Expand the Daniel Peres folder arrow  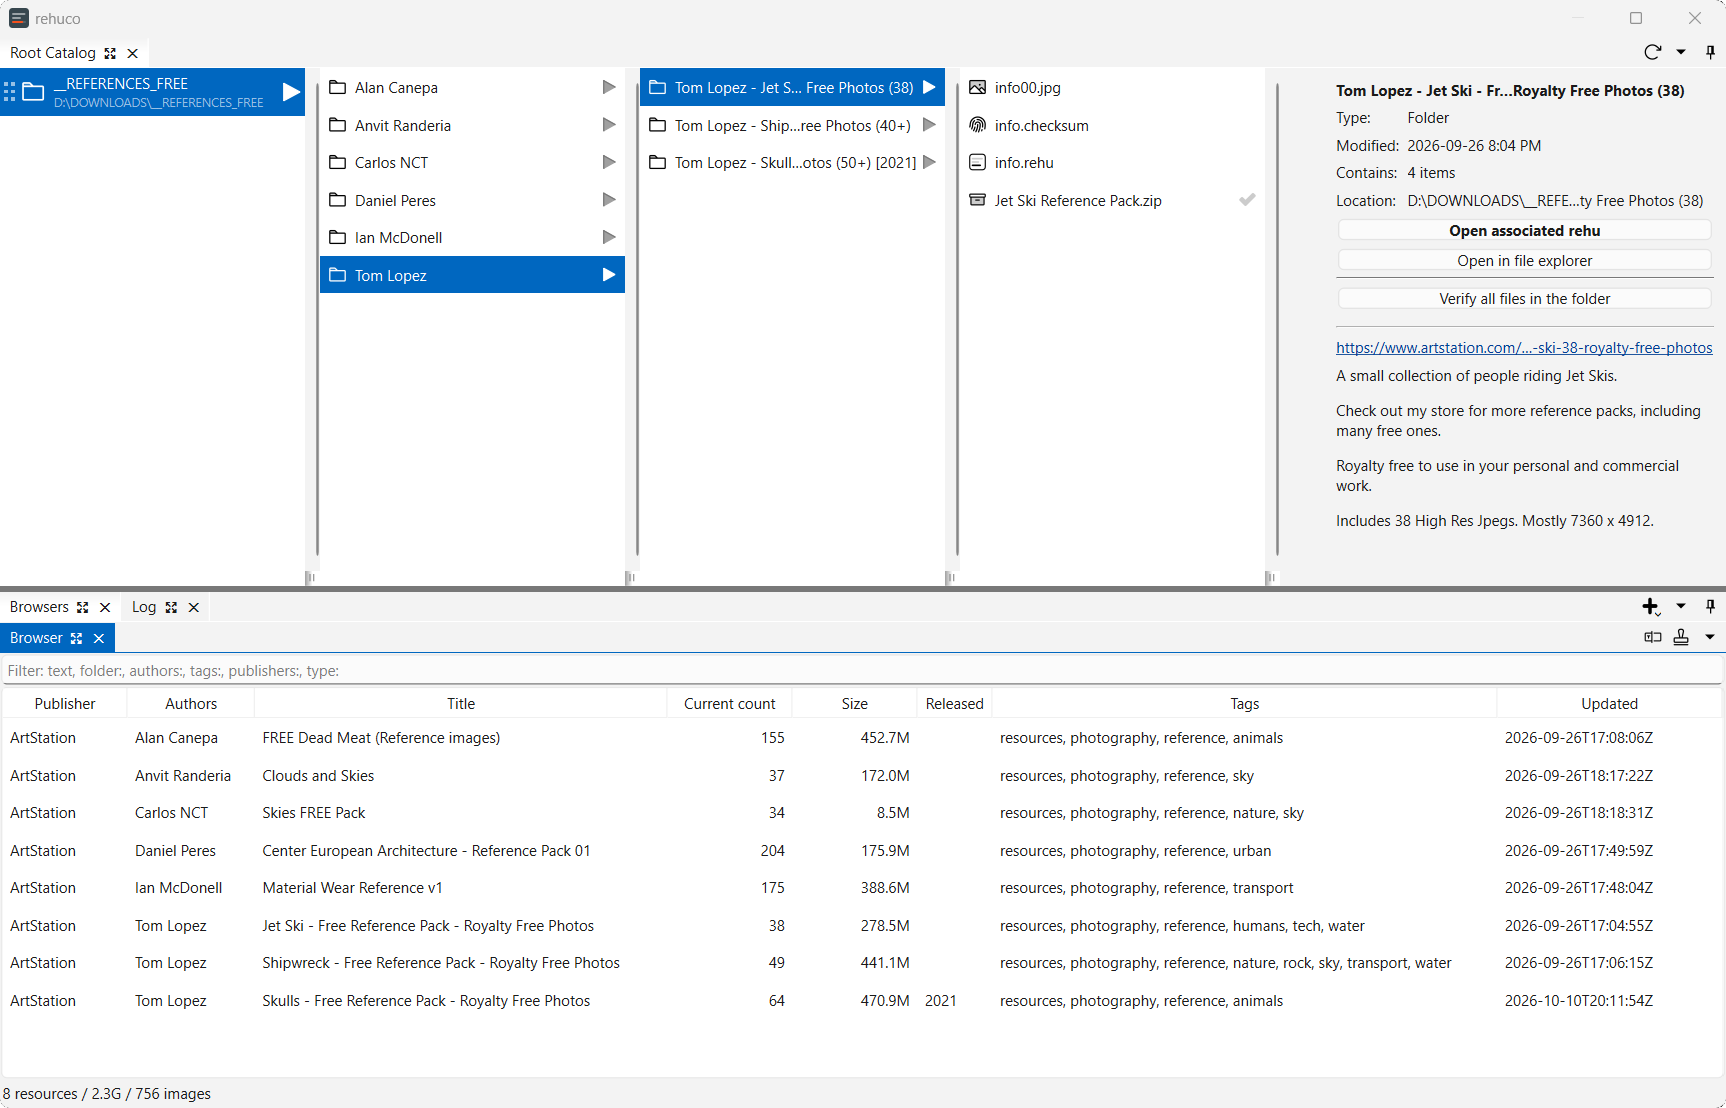pos(608,200)
